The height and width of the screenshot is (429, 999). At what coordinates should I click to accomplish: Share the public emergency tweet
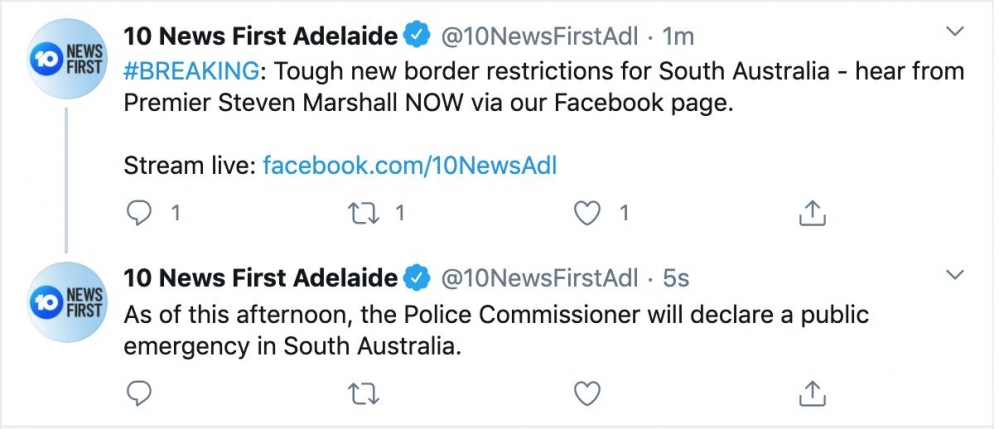(x=813, y=394)
